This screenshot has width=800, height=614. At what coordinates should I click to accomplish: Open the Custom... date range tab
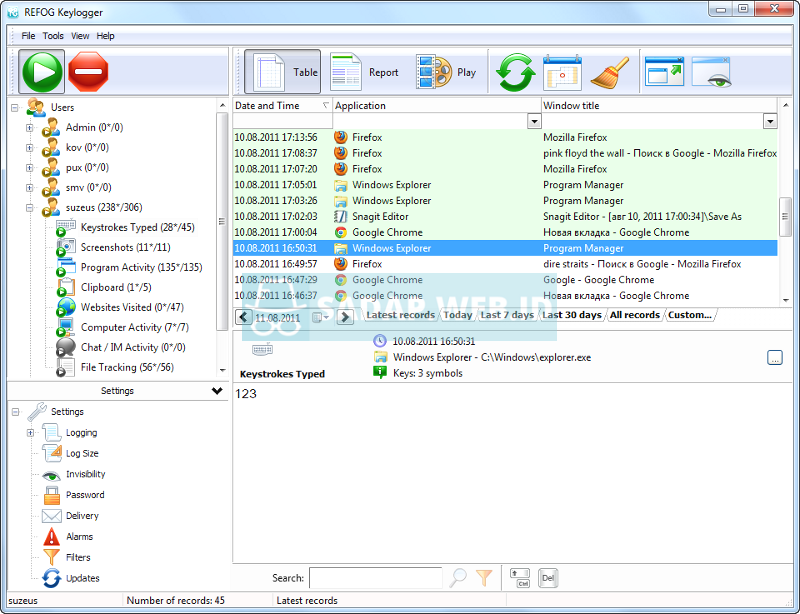[x=690, y=315]
